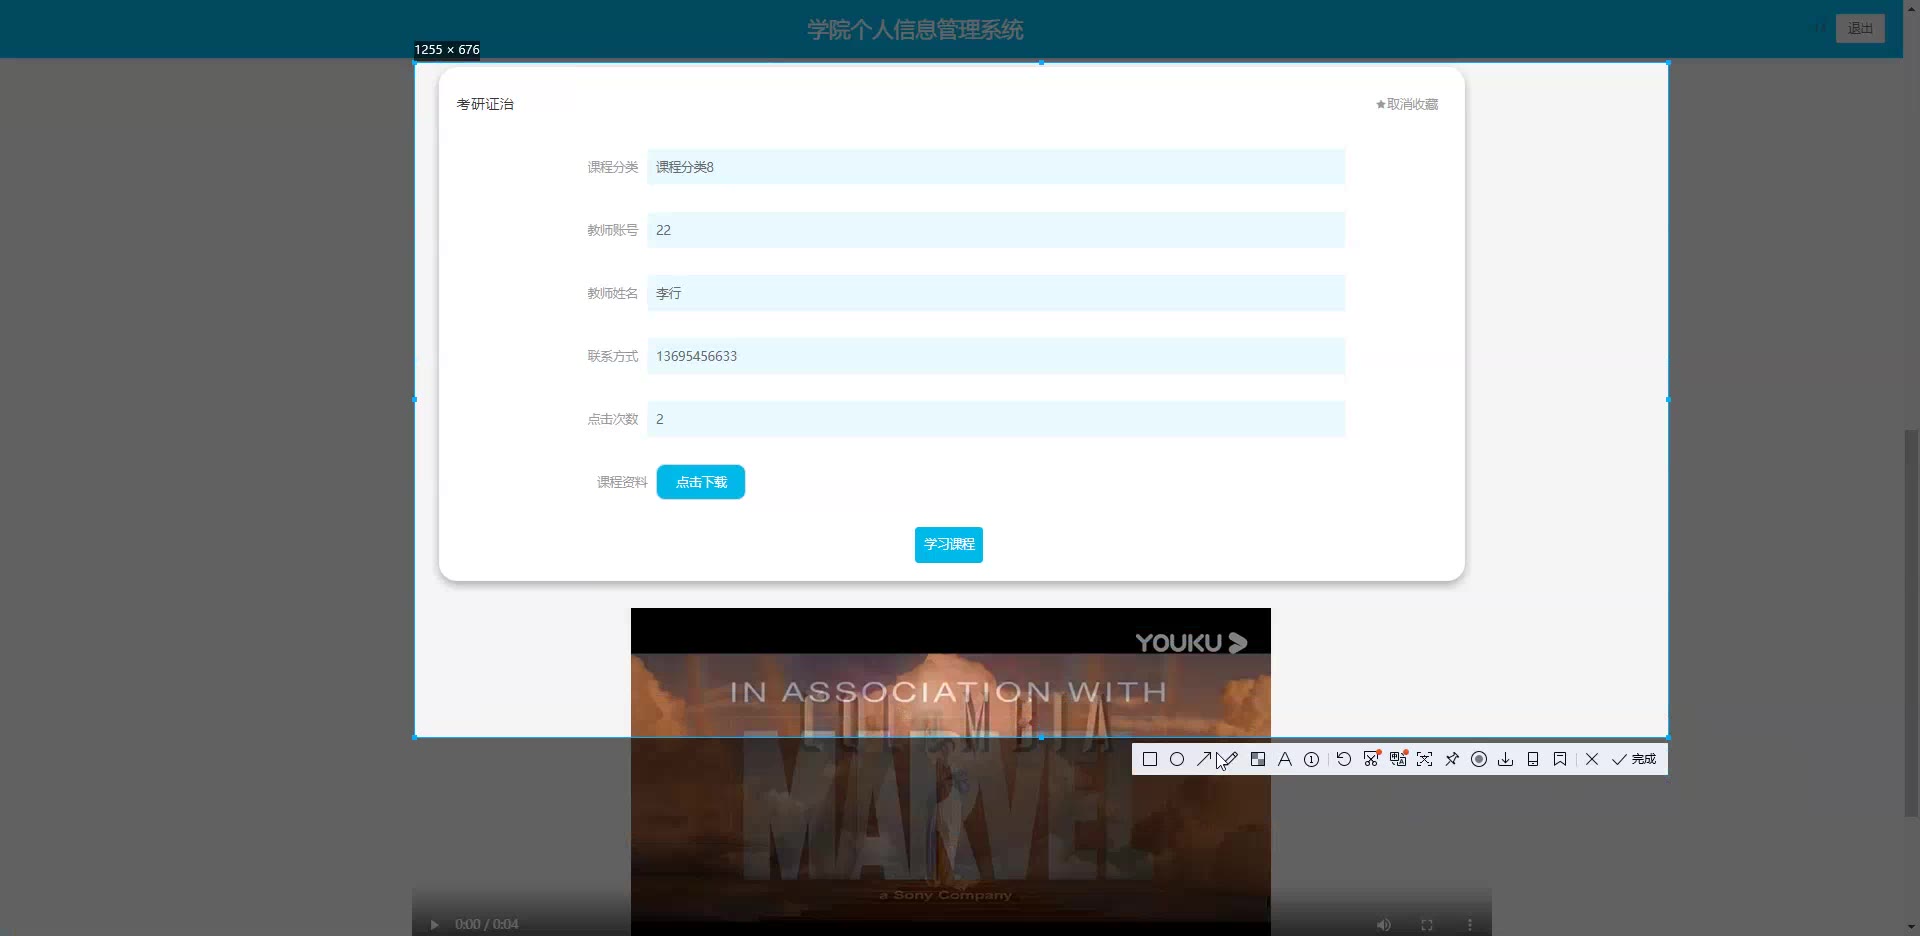Click the 教师姓名 field showing 李行
Viewport: 1920px width, 936px height.
point(996,293)
